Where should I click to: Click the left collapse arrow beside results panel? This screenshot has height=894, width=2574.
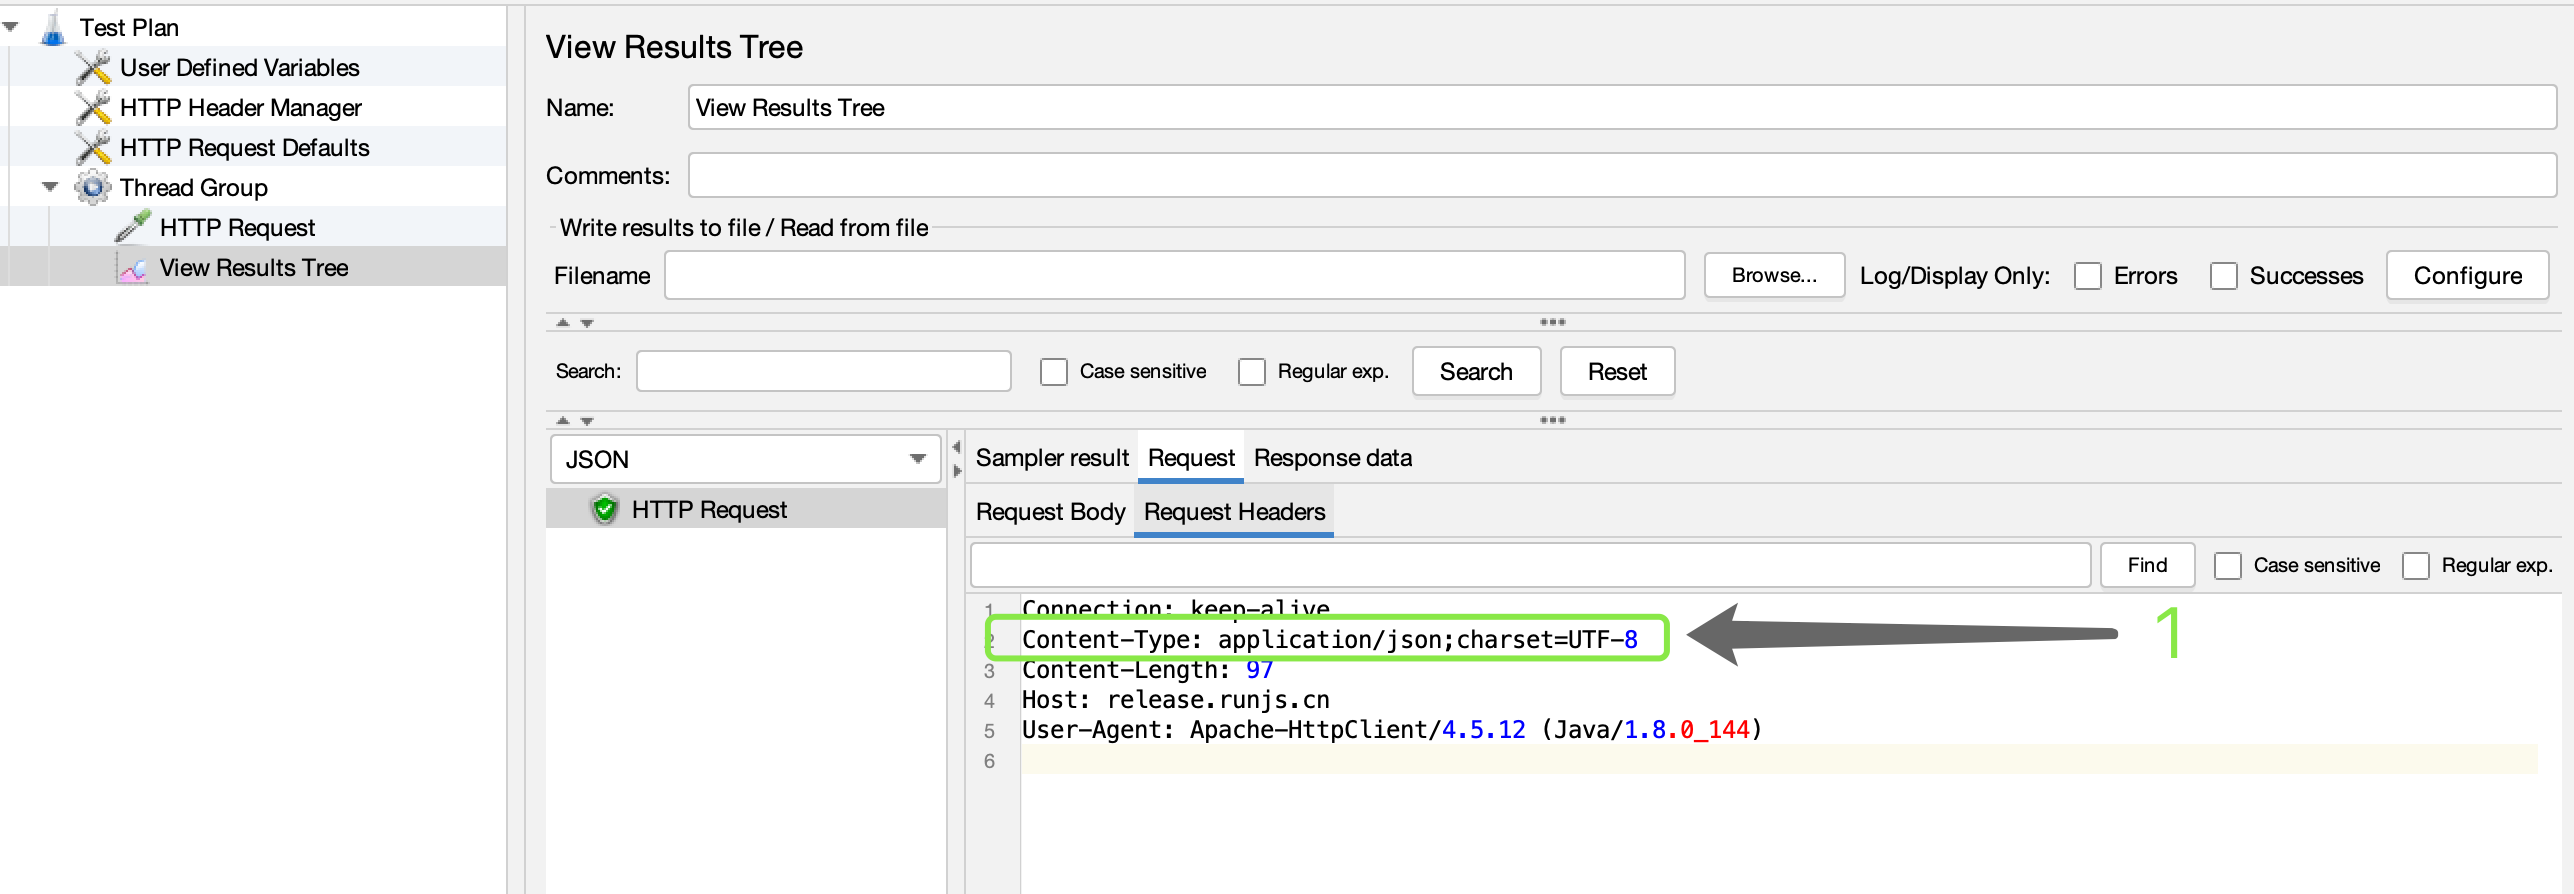tap(957, 447)
